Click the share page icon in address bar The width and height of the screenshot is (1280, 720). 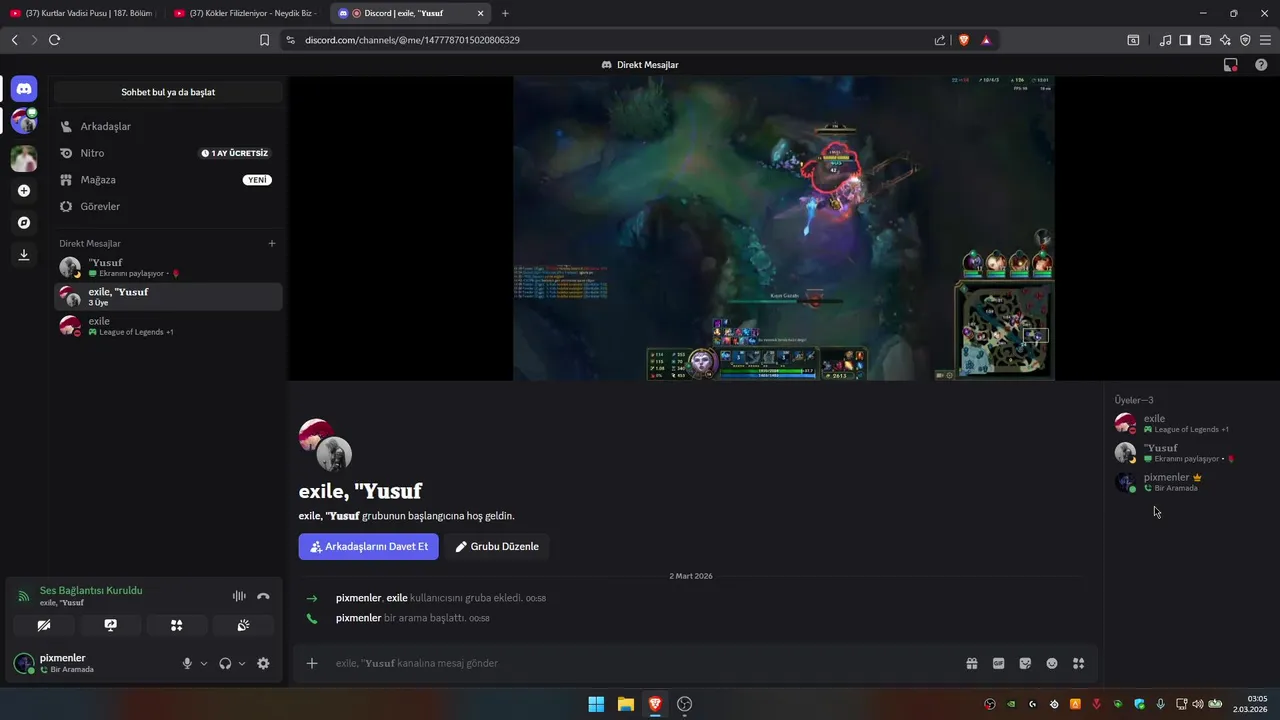[x=940, y=40]
